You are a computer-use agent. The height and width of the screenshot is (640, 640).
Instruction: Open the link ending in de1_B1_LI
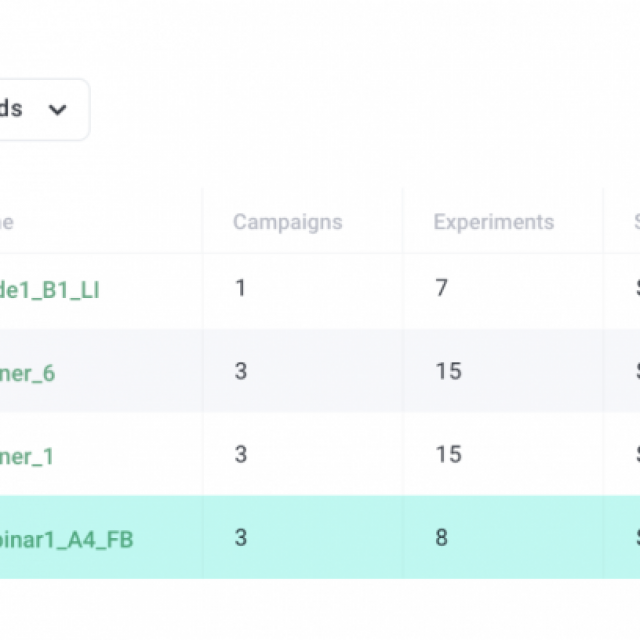[50, 290]
